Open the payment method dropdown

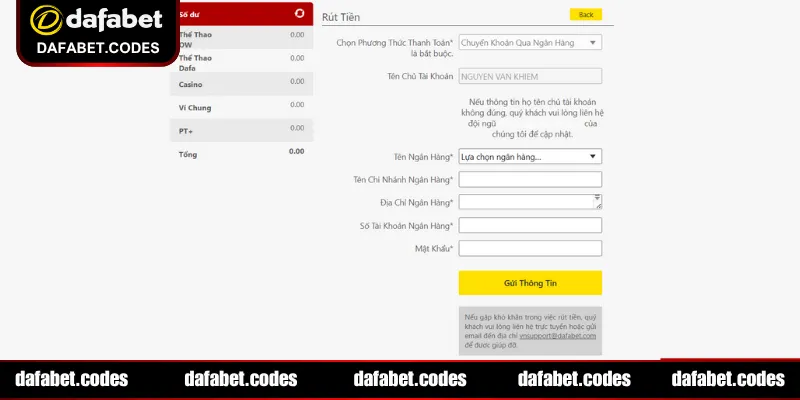click(x=529, y=43)
